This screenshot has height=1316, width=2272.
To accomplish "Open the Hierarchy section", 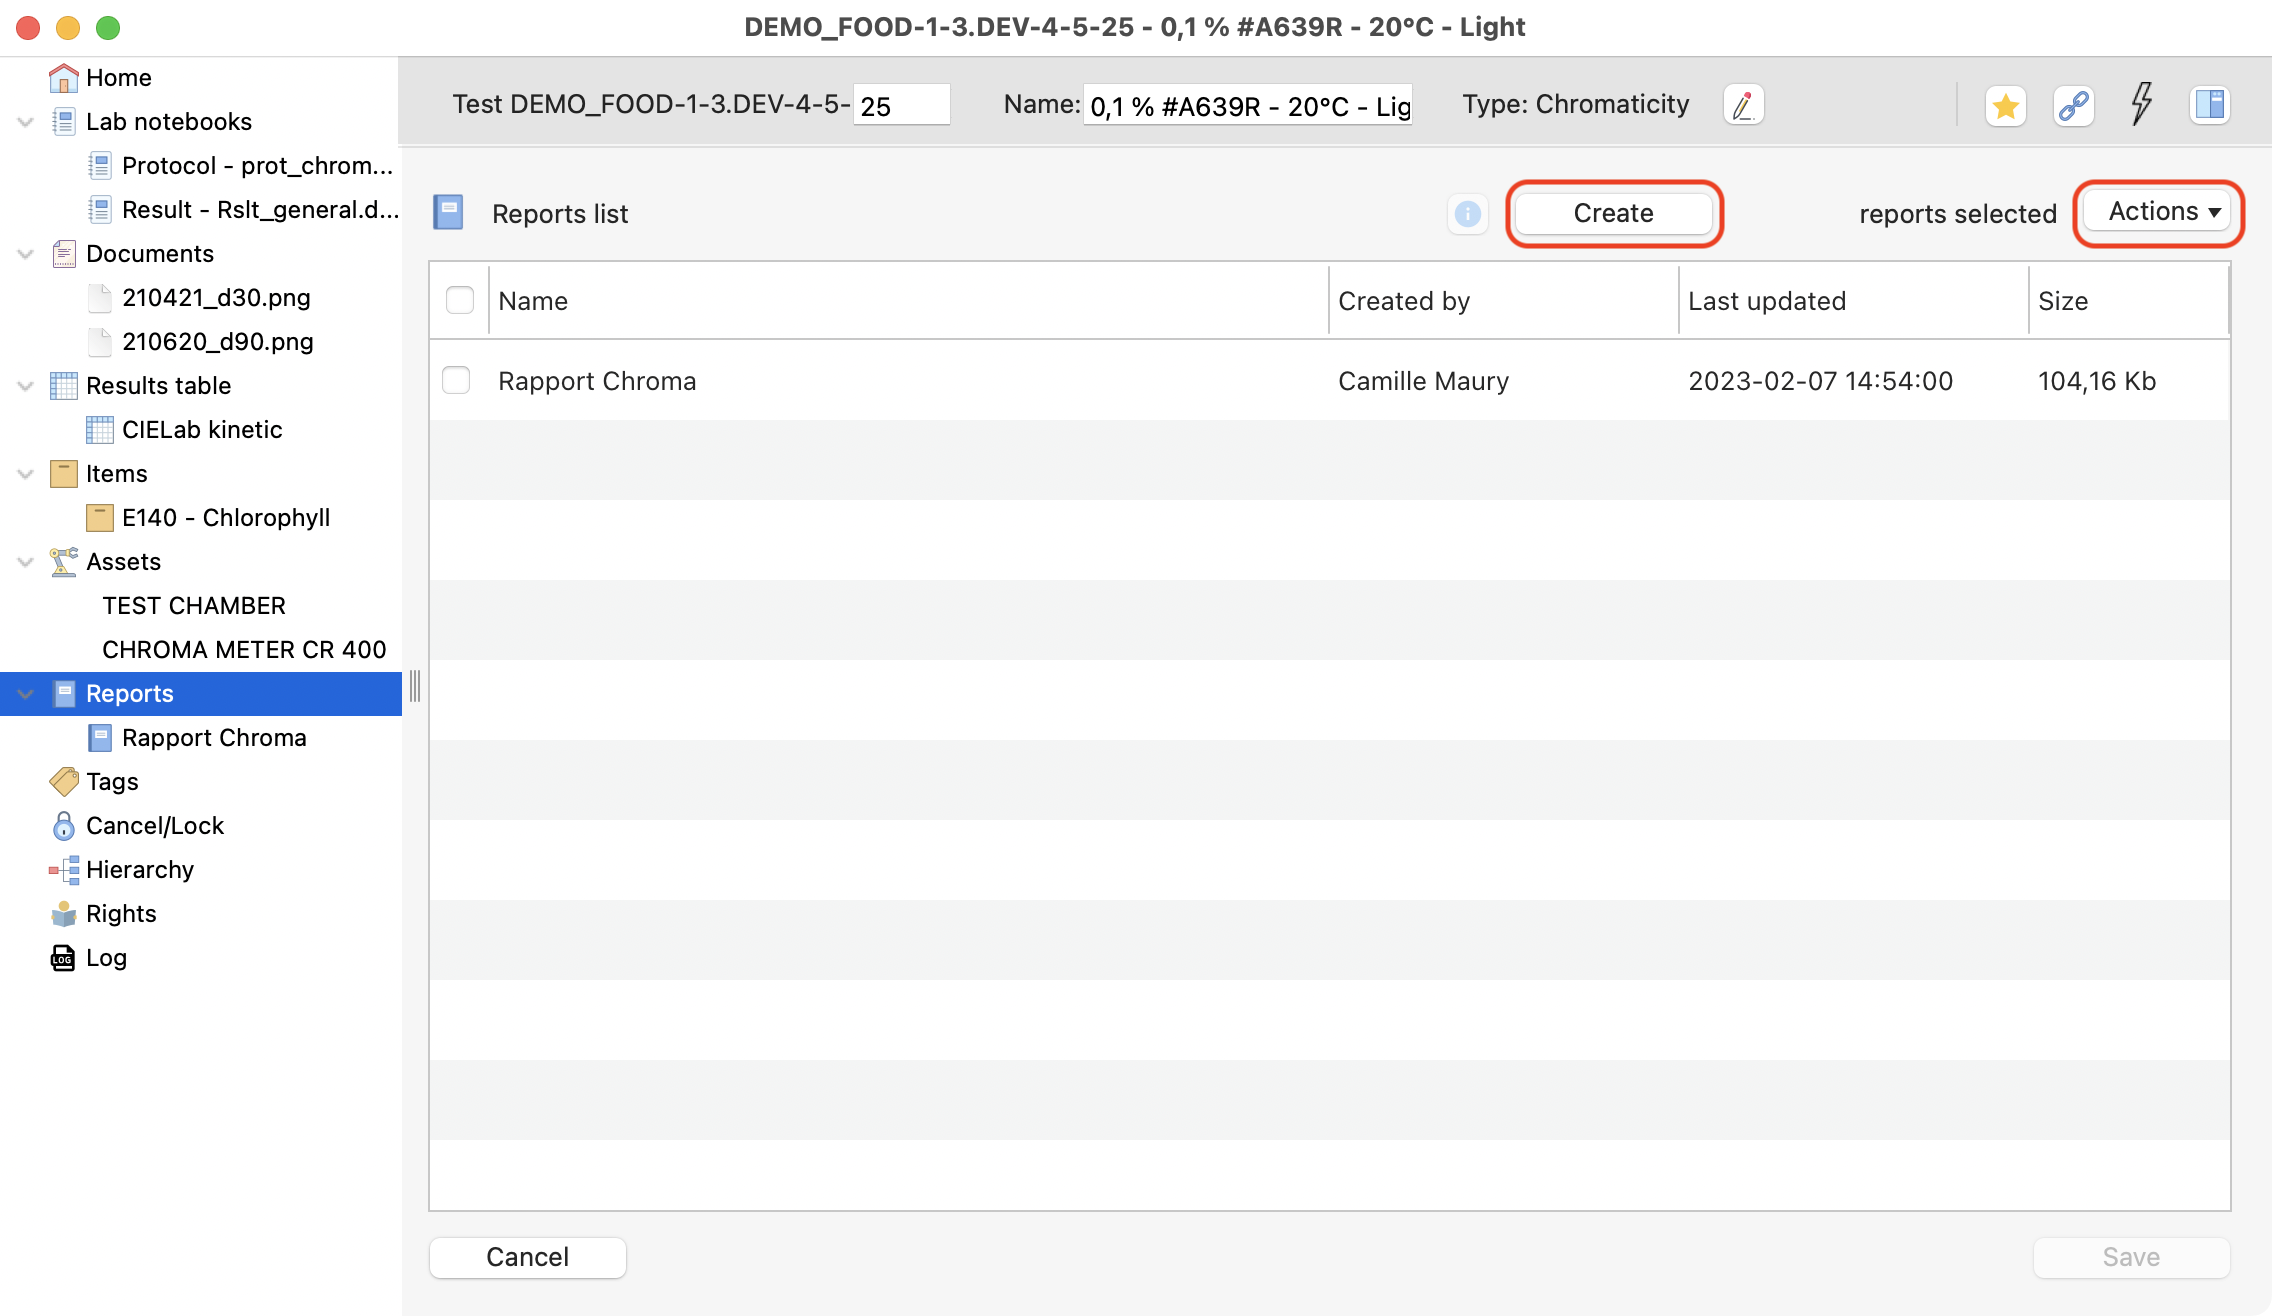I will tap(140, 870).
